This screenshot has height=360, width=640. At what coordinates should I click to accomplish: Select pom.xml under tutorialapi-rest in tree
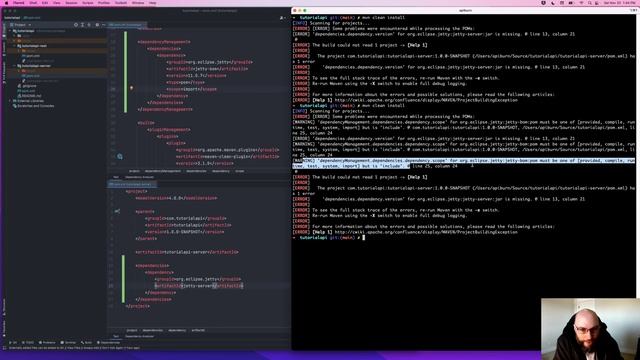pos(31,56)
